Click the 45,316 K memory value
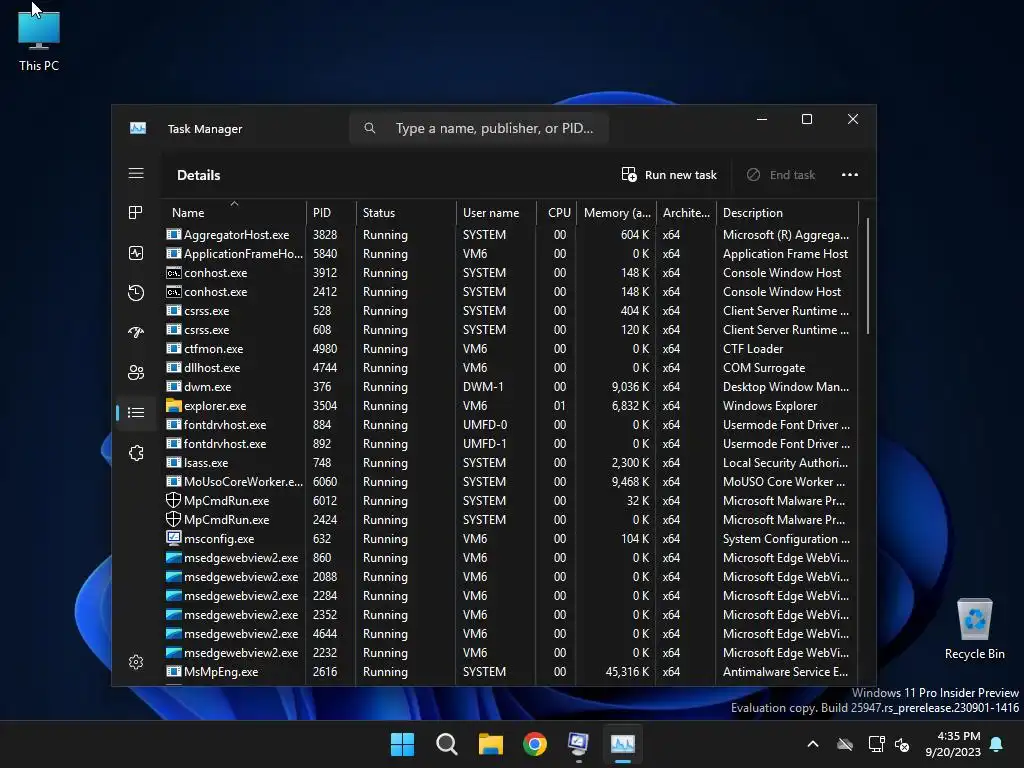The width and height of the screenshot is (1024, 768). [627, 671]
